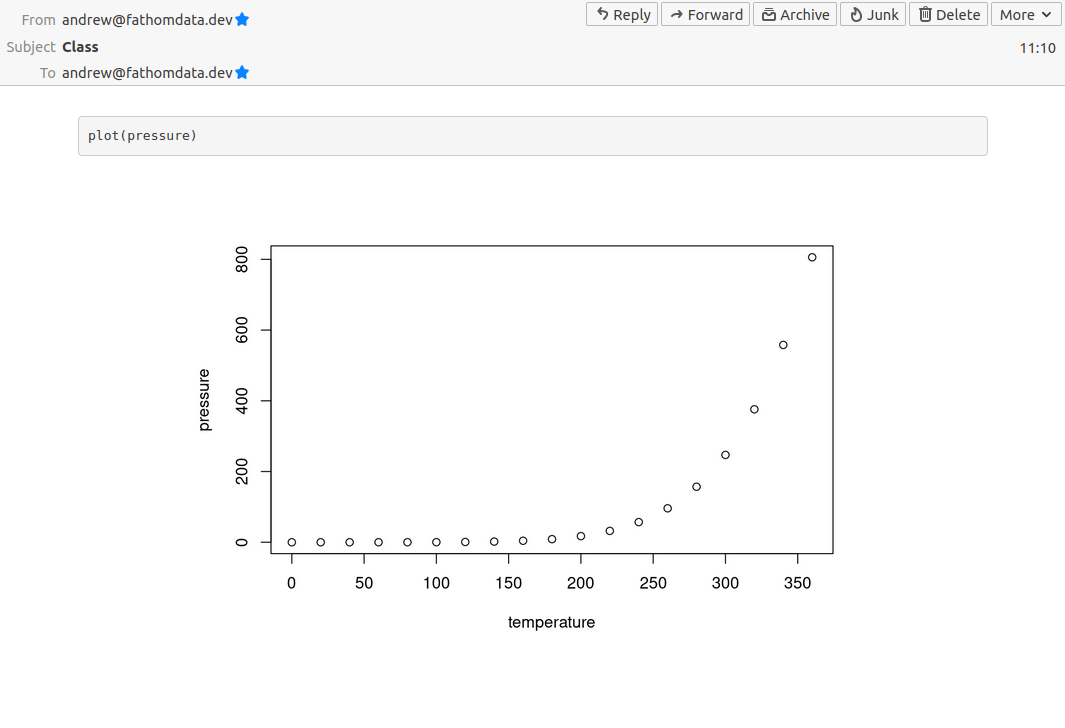Screen dimensions: 1065x728
Task: Forward this email message
Action: (705, 14)
